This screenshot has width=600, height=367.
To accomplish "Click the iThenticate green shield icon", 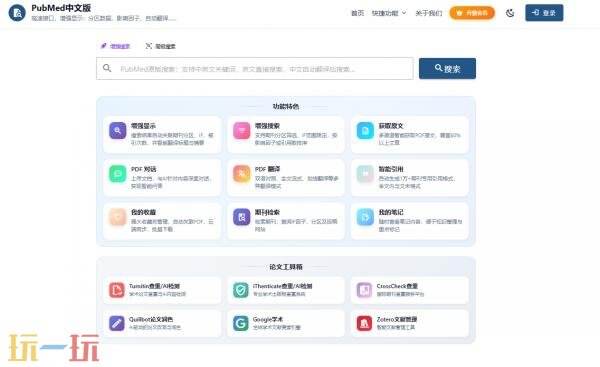I will (241, 290).
